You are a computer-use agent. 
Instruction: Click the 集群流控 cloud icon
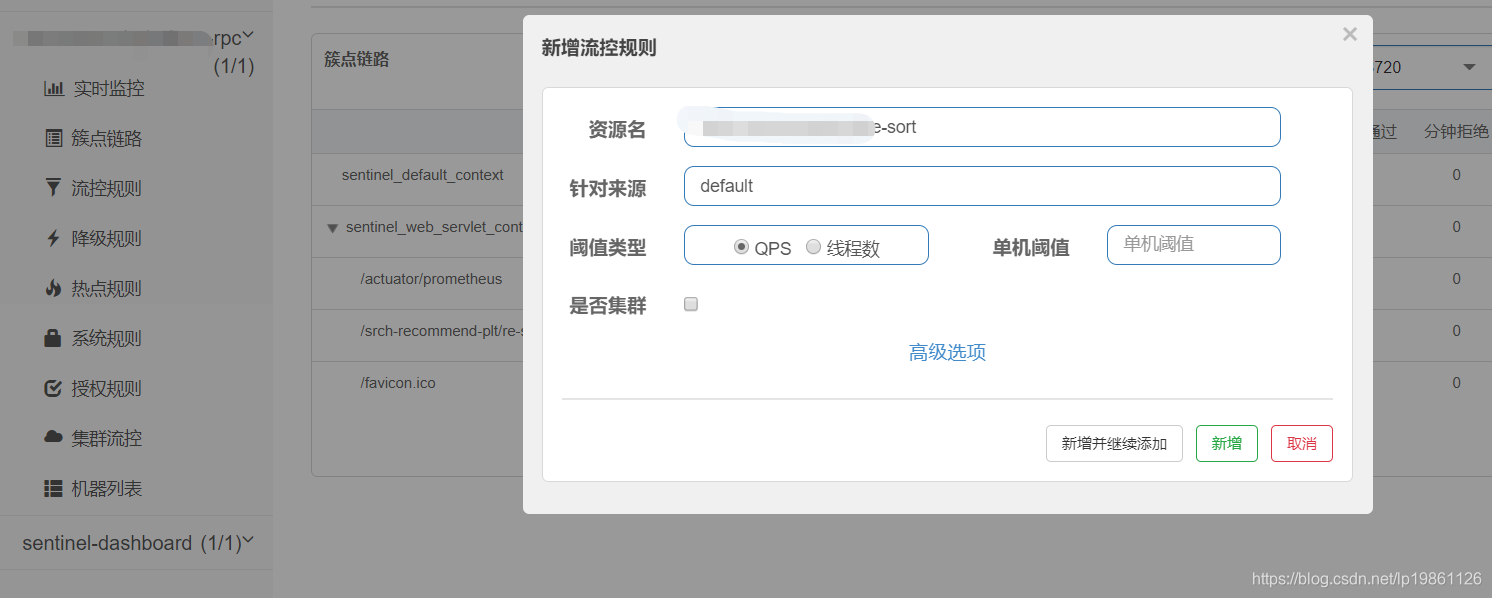coord(54,438)
